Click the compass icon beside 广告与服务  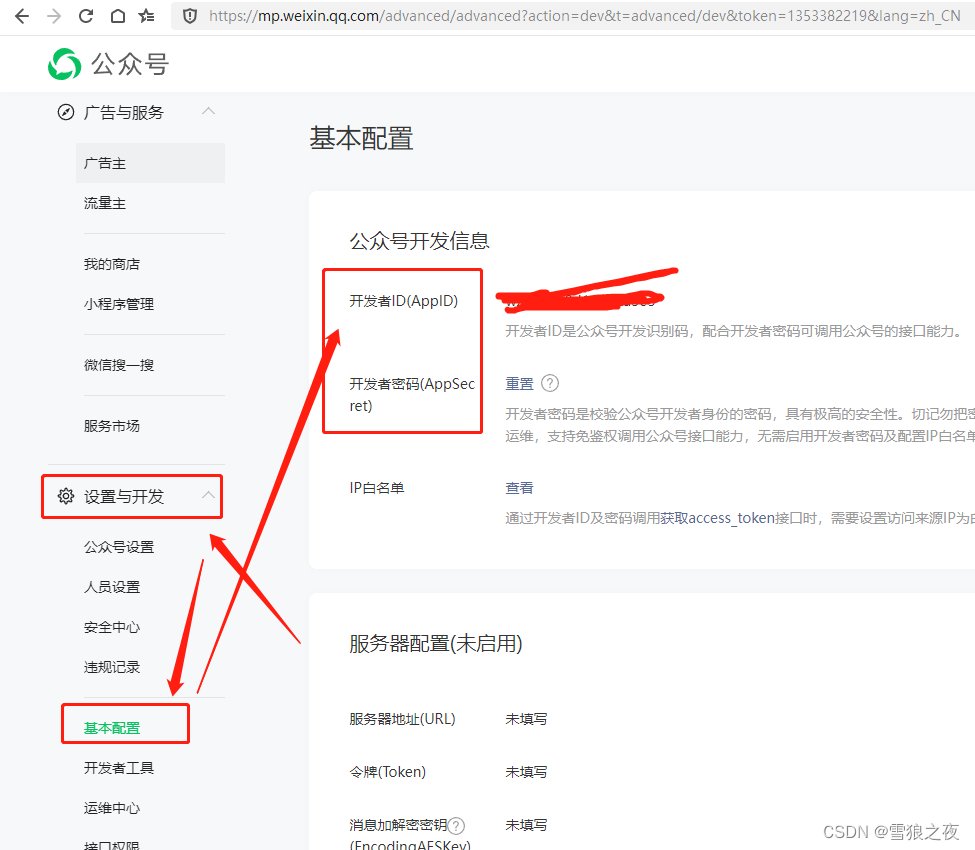pyautogui.click(x=66, y=112)
